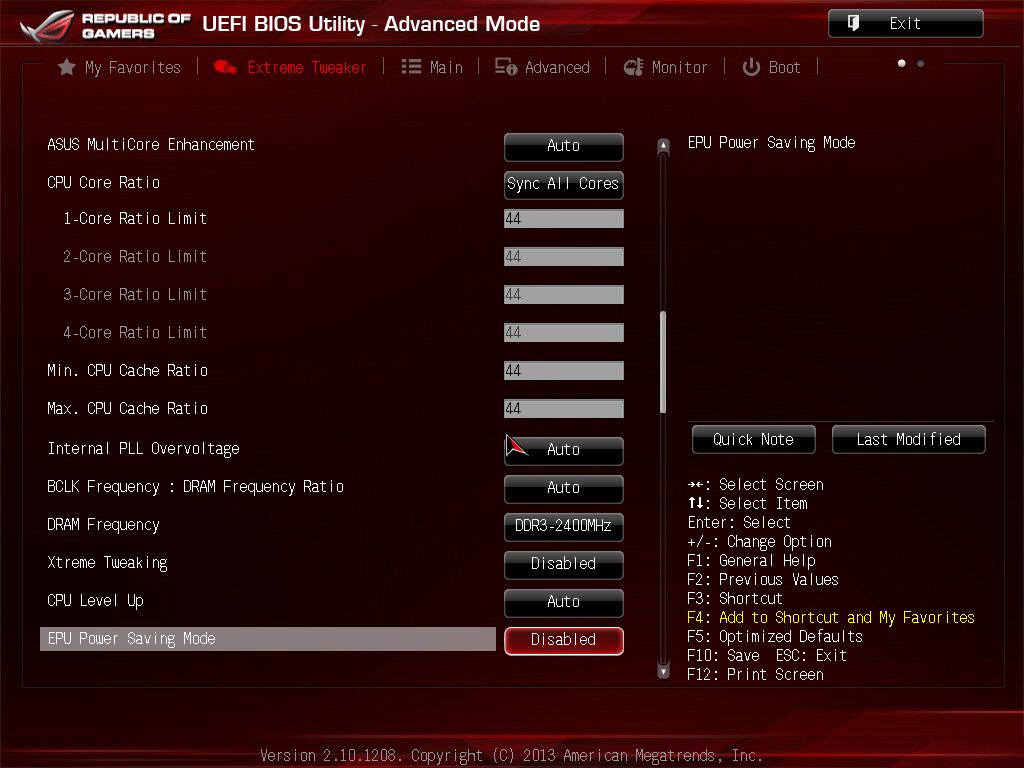Screen dimensions: 1024x768
Task: Click the F3: Shortcut hint text
Action: 735,598
